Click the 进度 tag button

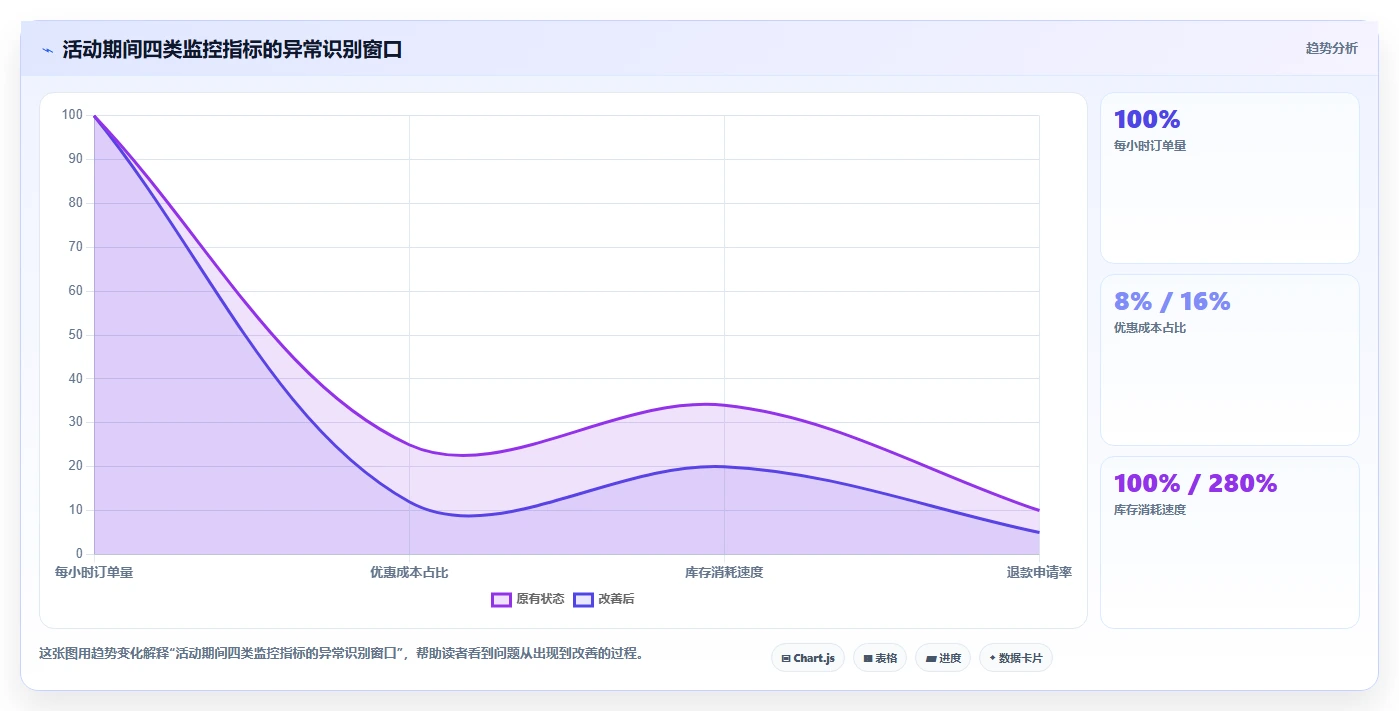click(x=943, y=658)
